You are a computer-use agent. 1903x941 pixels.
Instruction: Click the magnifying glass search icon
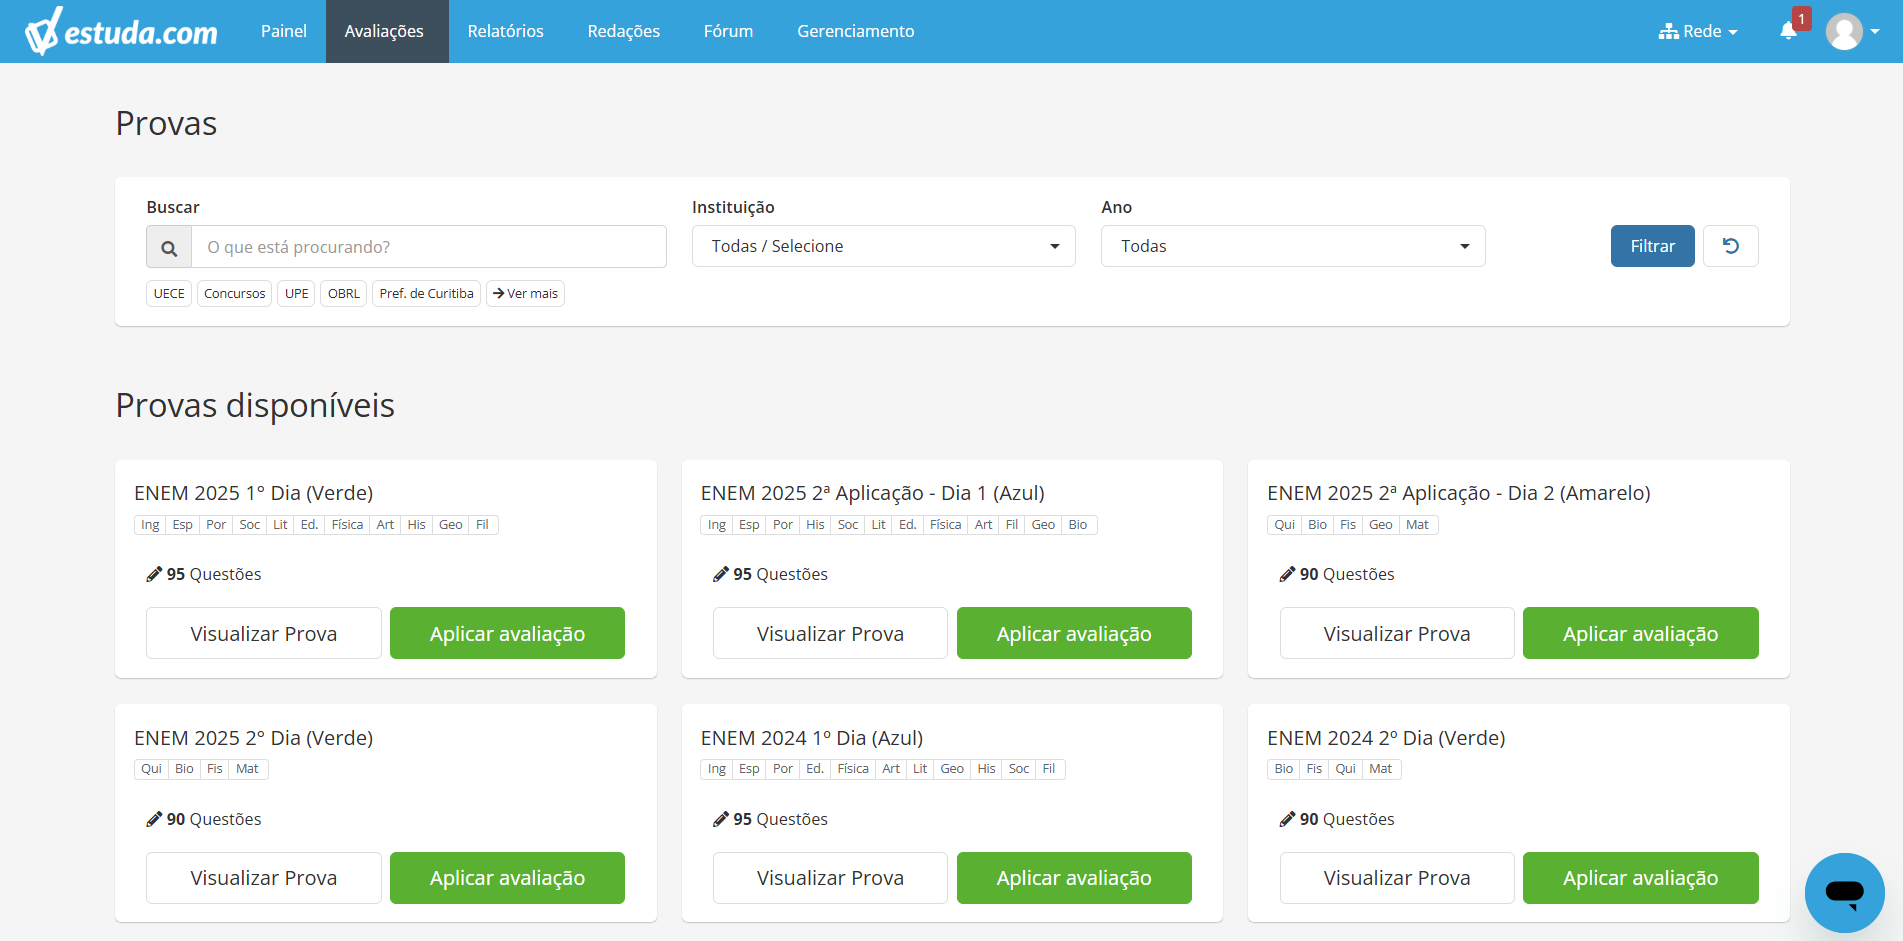169,247
